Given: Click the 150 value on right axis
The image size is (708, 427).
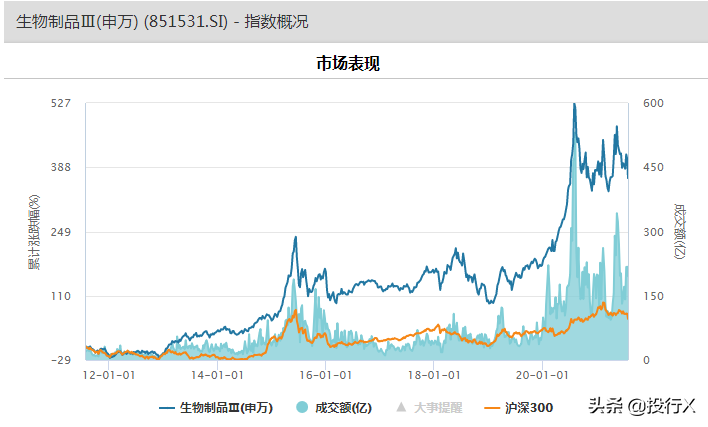Looking at the screenshot, I should [653, 296].
